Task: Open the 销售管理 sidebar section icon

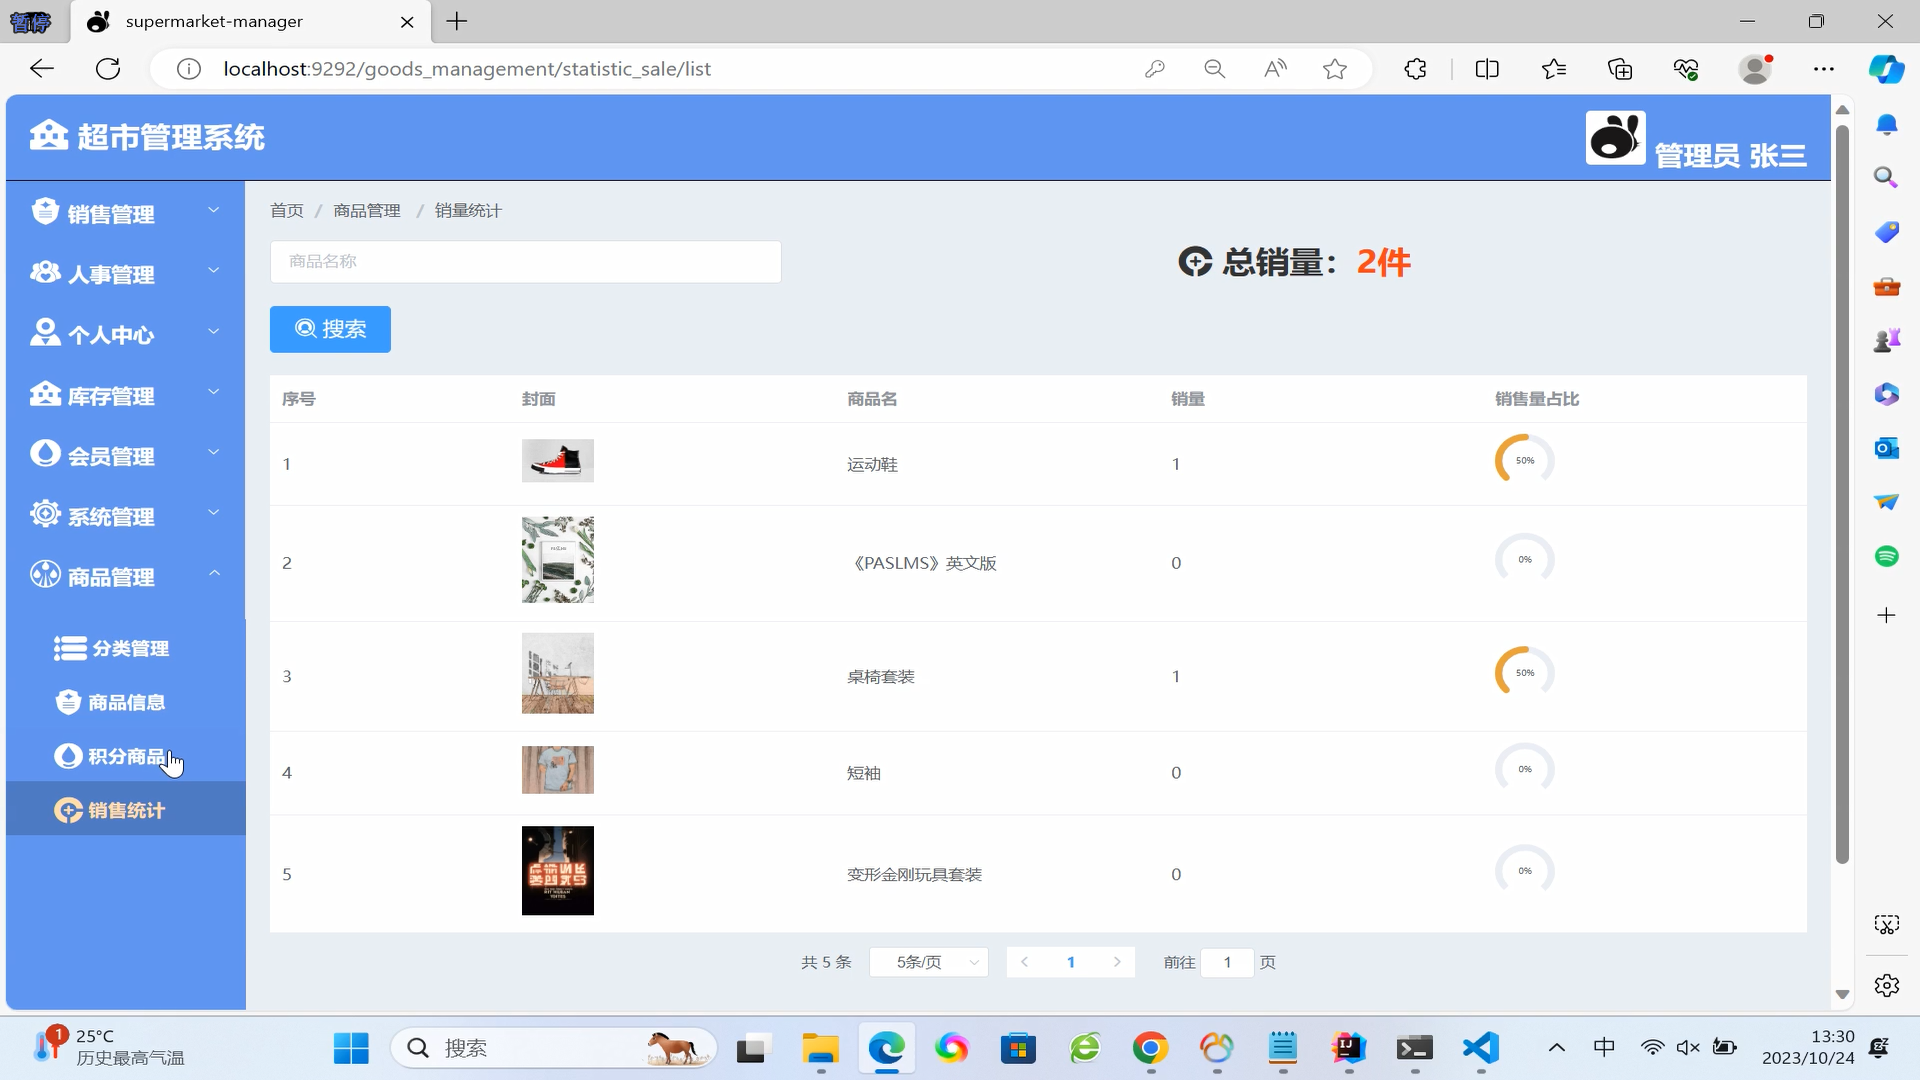Action: pos(45,211)
